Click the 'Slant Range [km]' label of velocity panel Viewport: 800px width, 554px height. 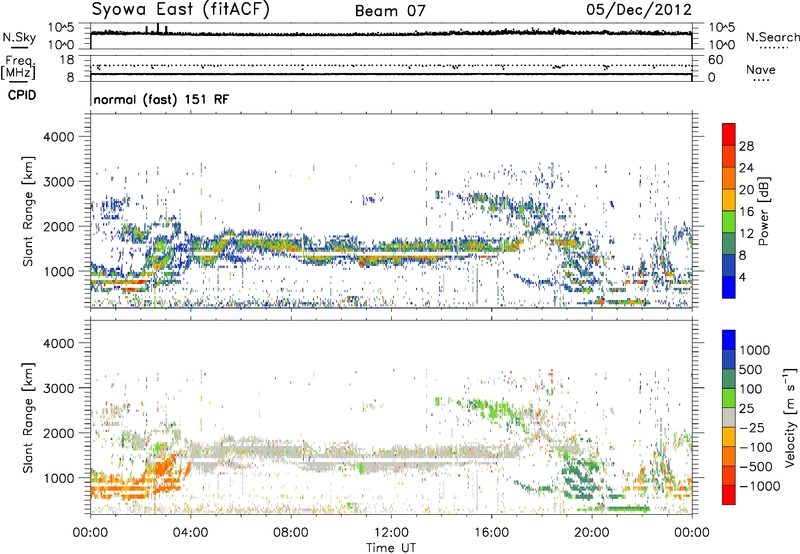tap(28, 417)
